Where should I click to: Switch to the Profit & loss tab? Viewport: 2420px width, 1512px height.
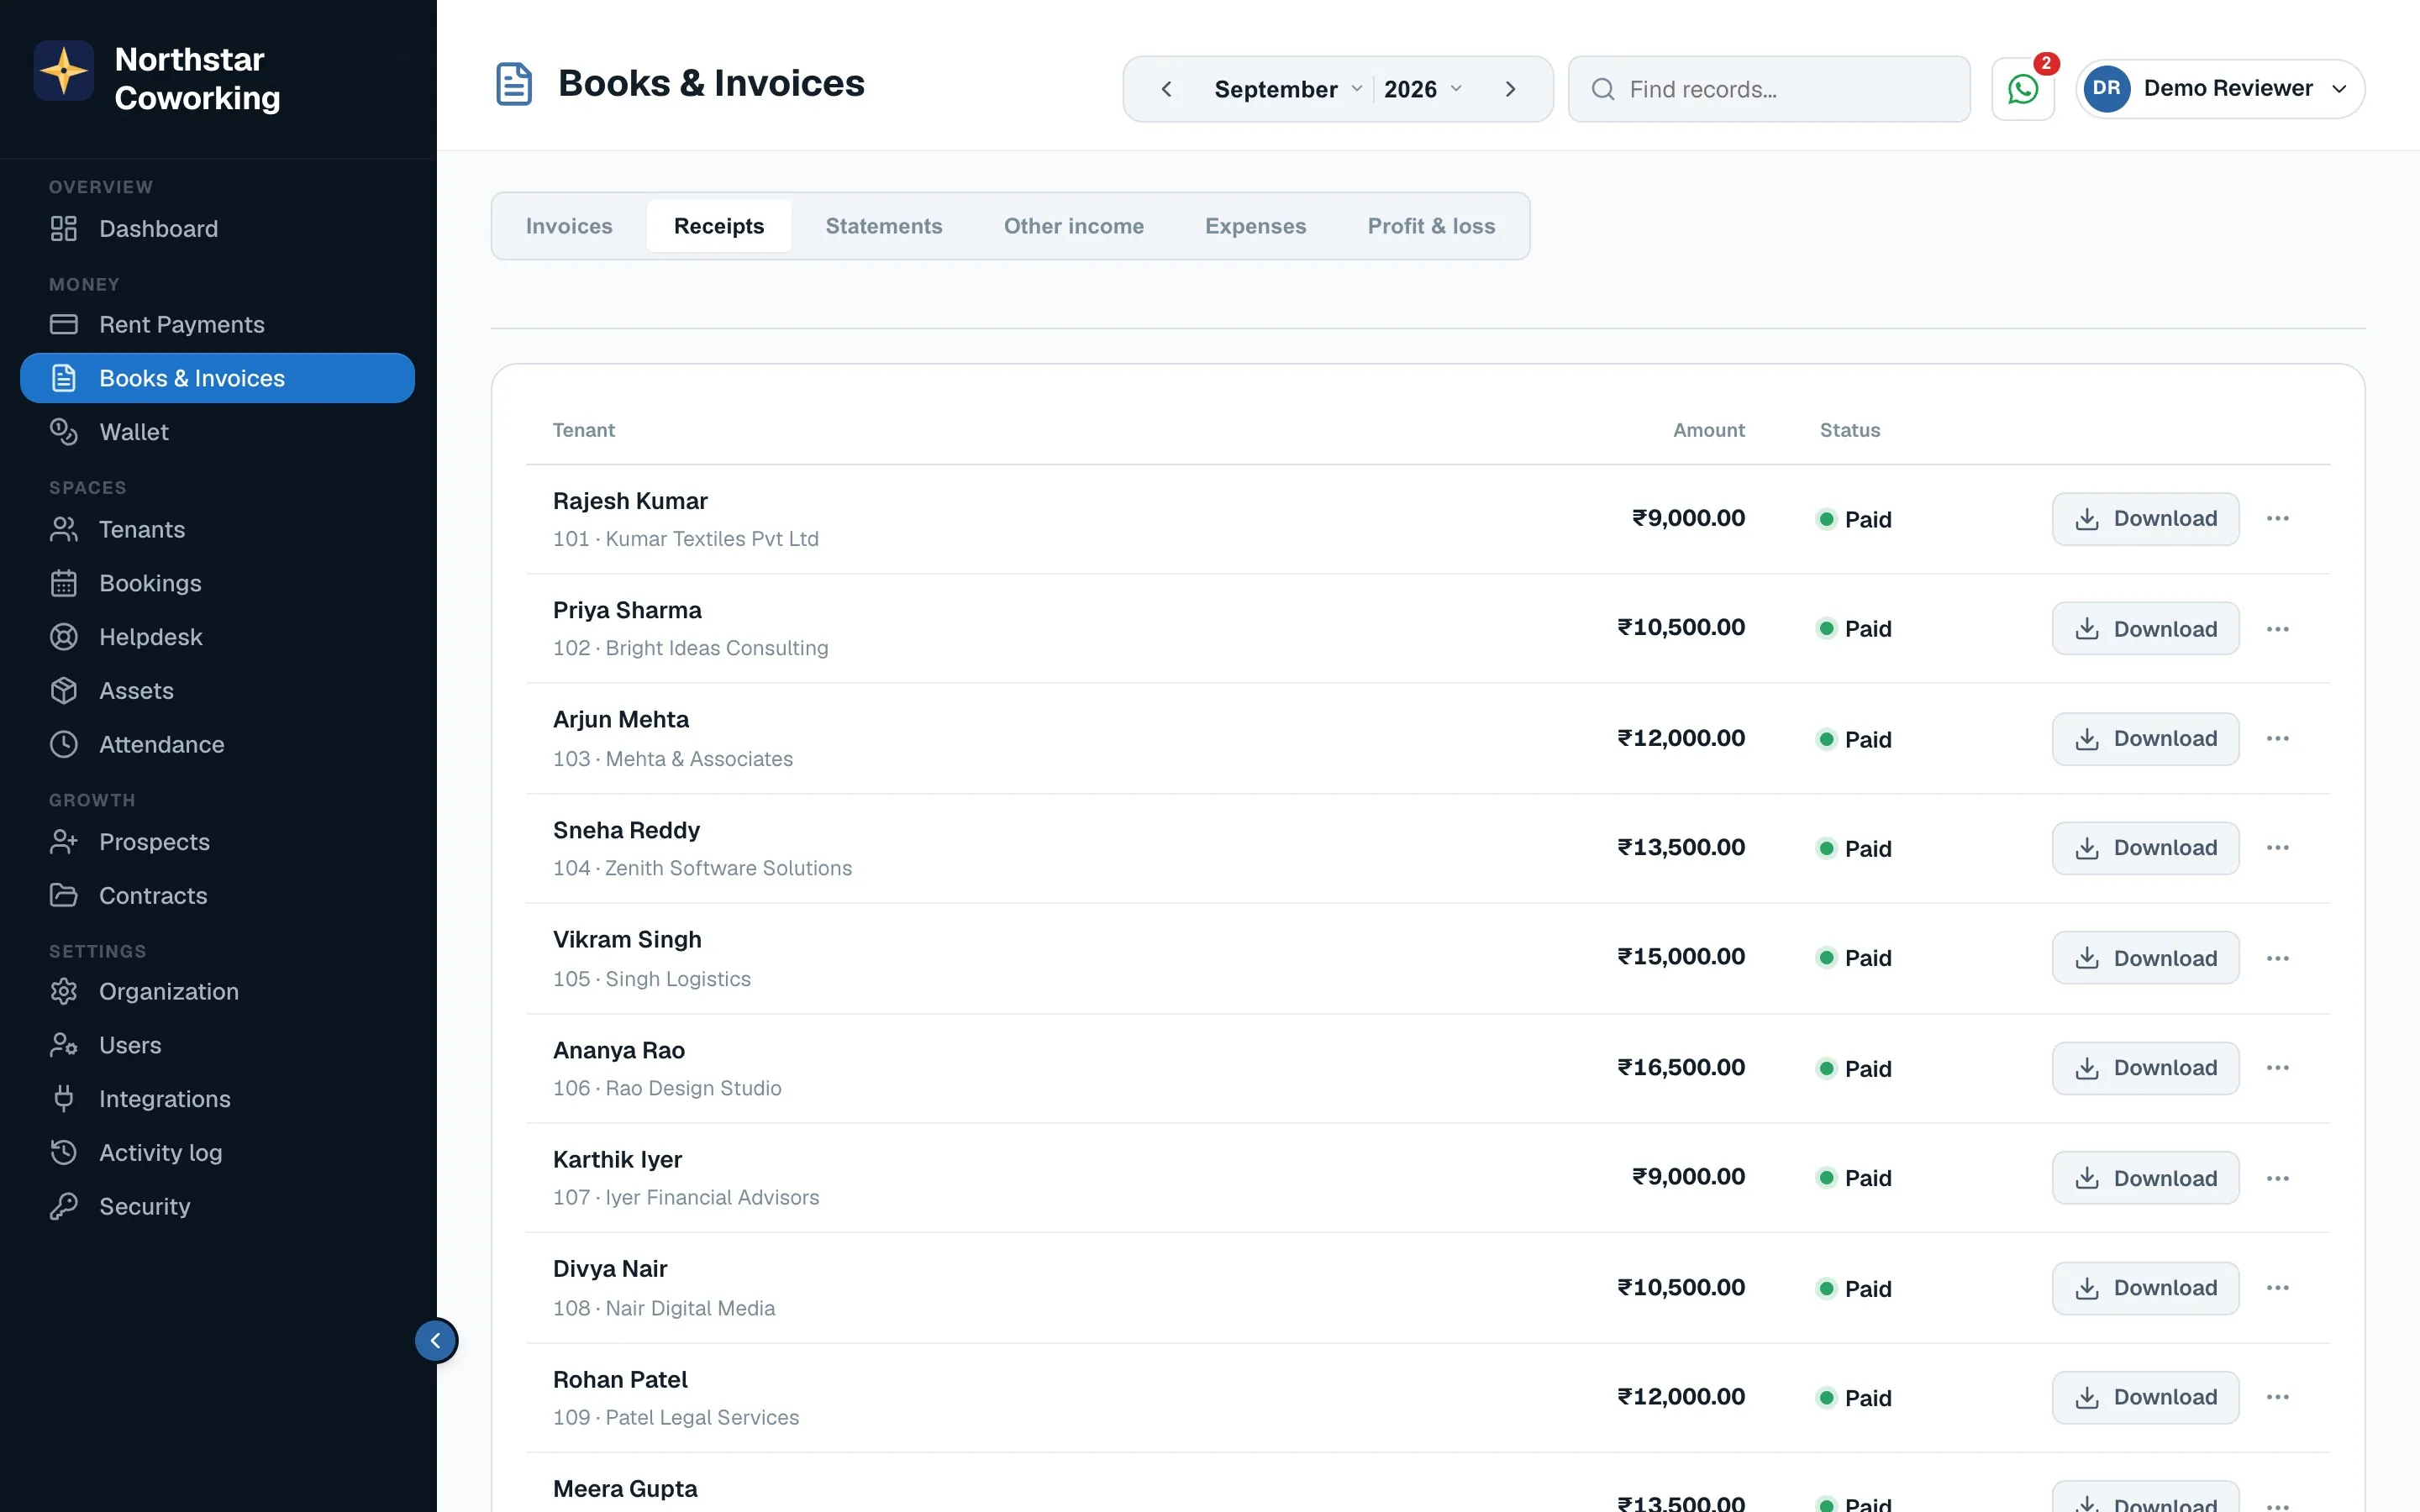[1431, 226]
